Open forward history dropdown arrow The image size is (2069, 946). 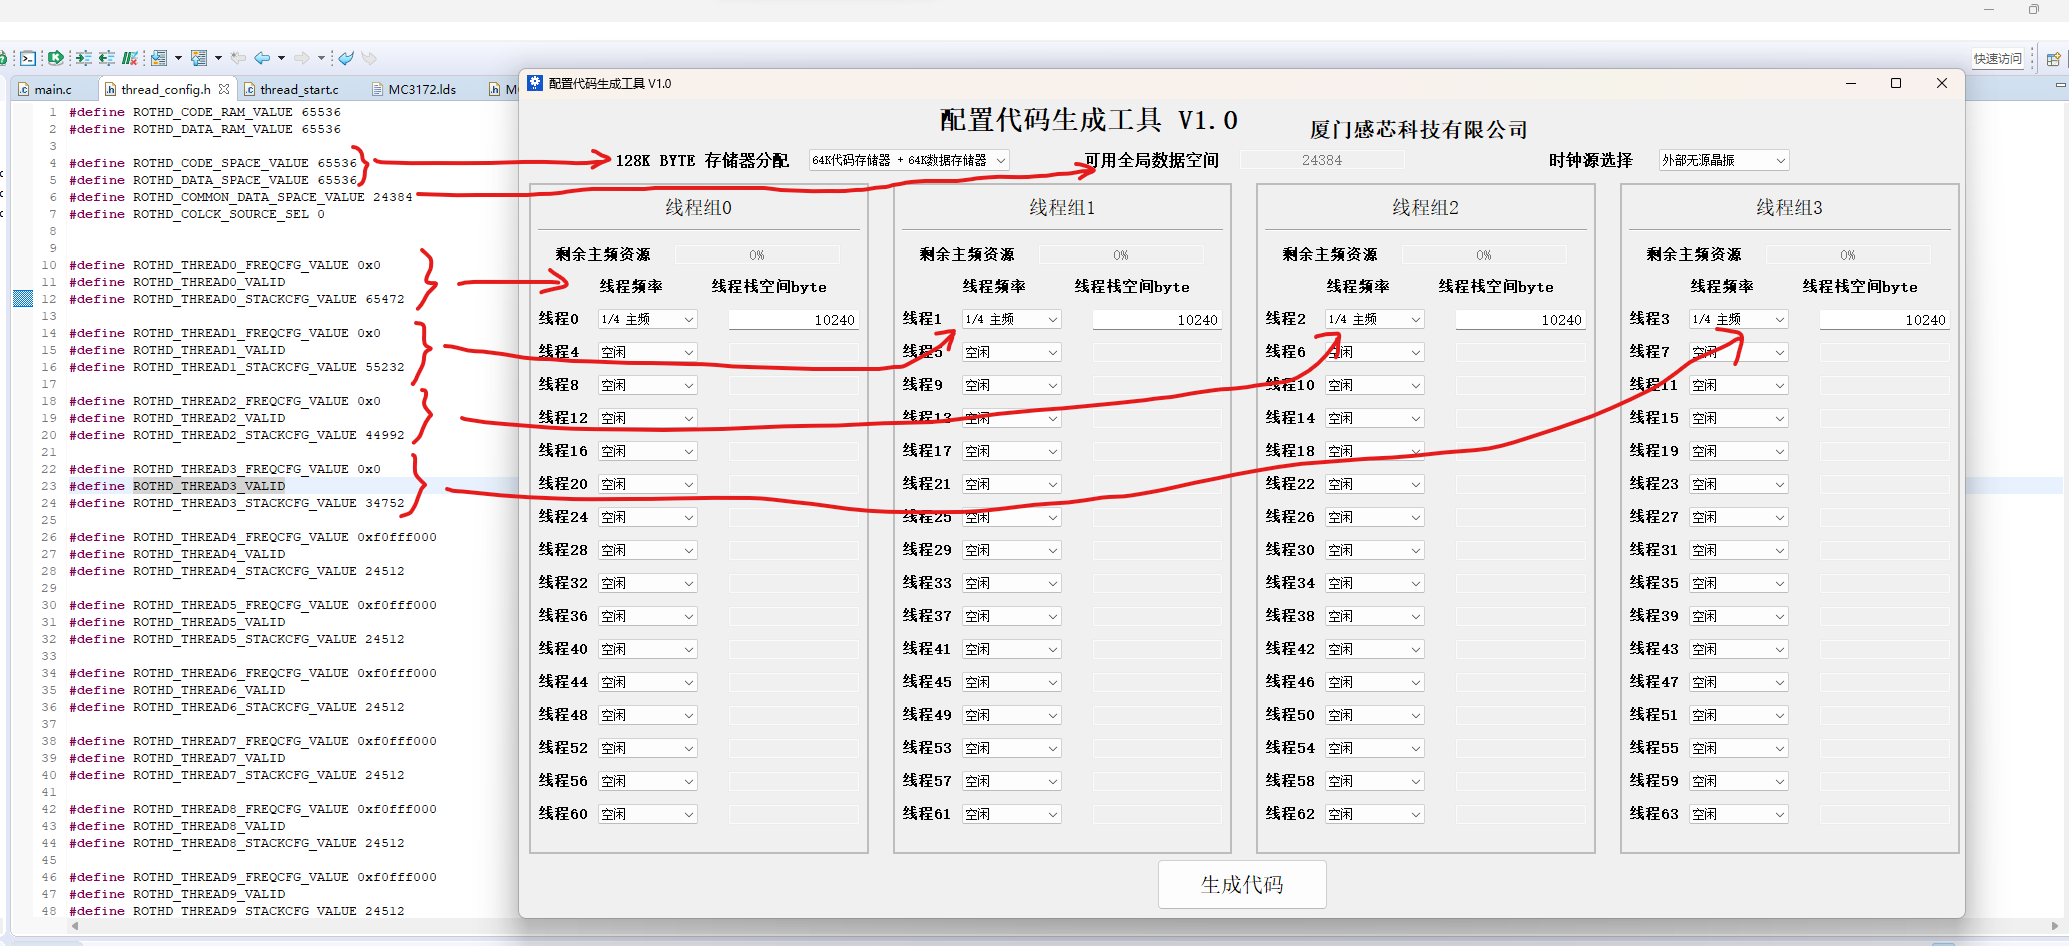322,58
